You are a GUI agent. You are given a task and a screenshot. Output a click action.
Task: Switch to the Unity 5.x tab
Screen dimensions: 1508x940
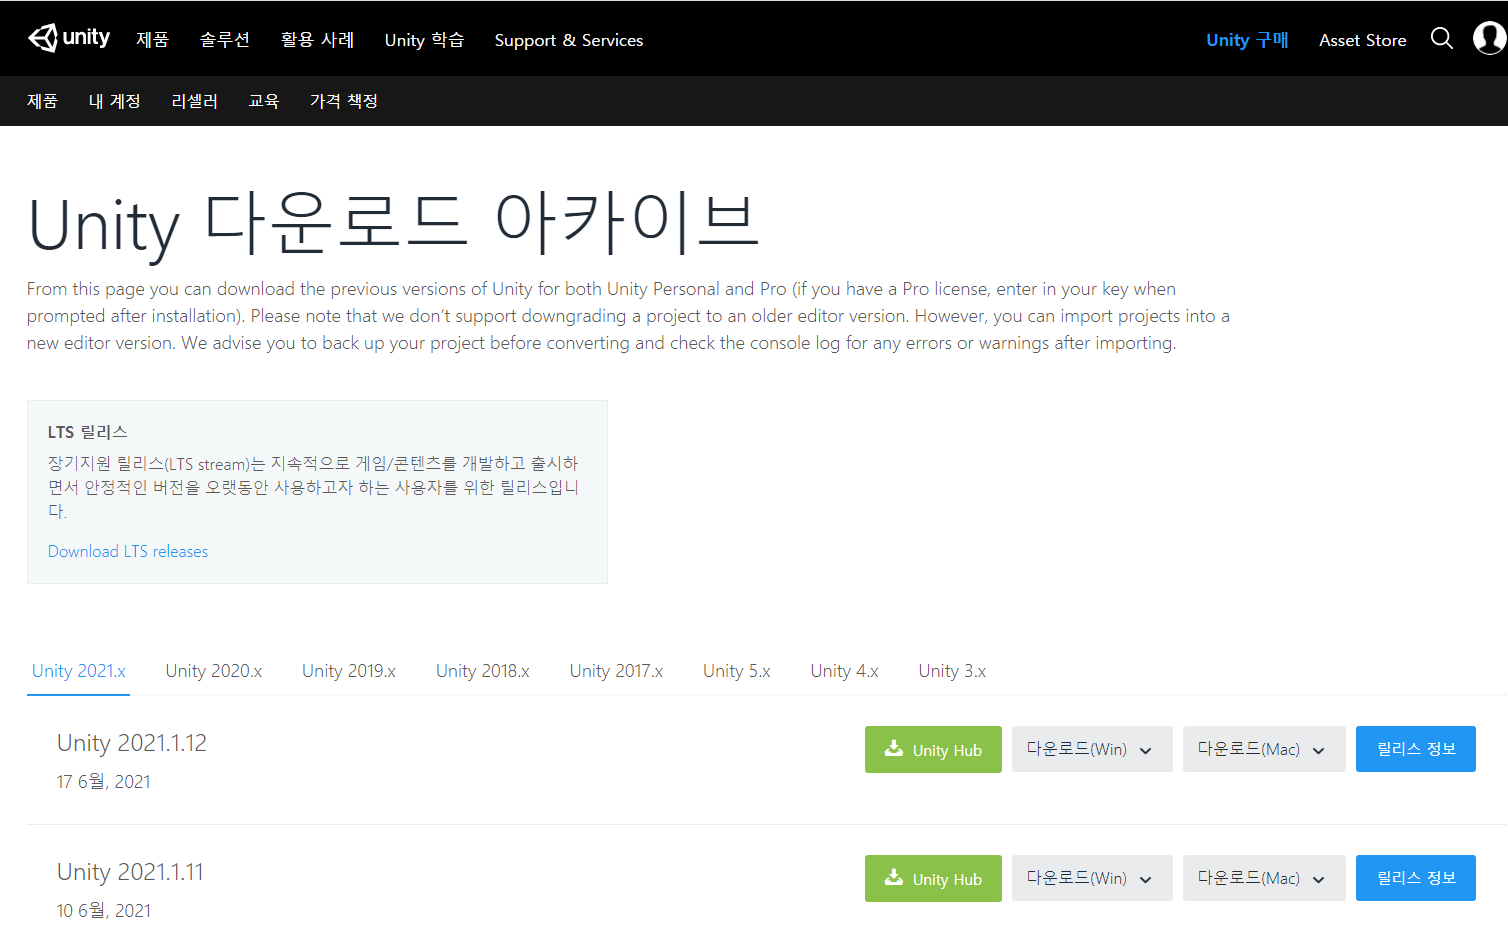click(x=737, y=671)
